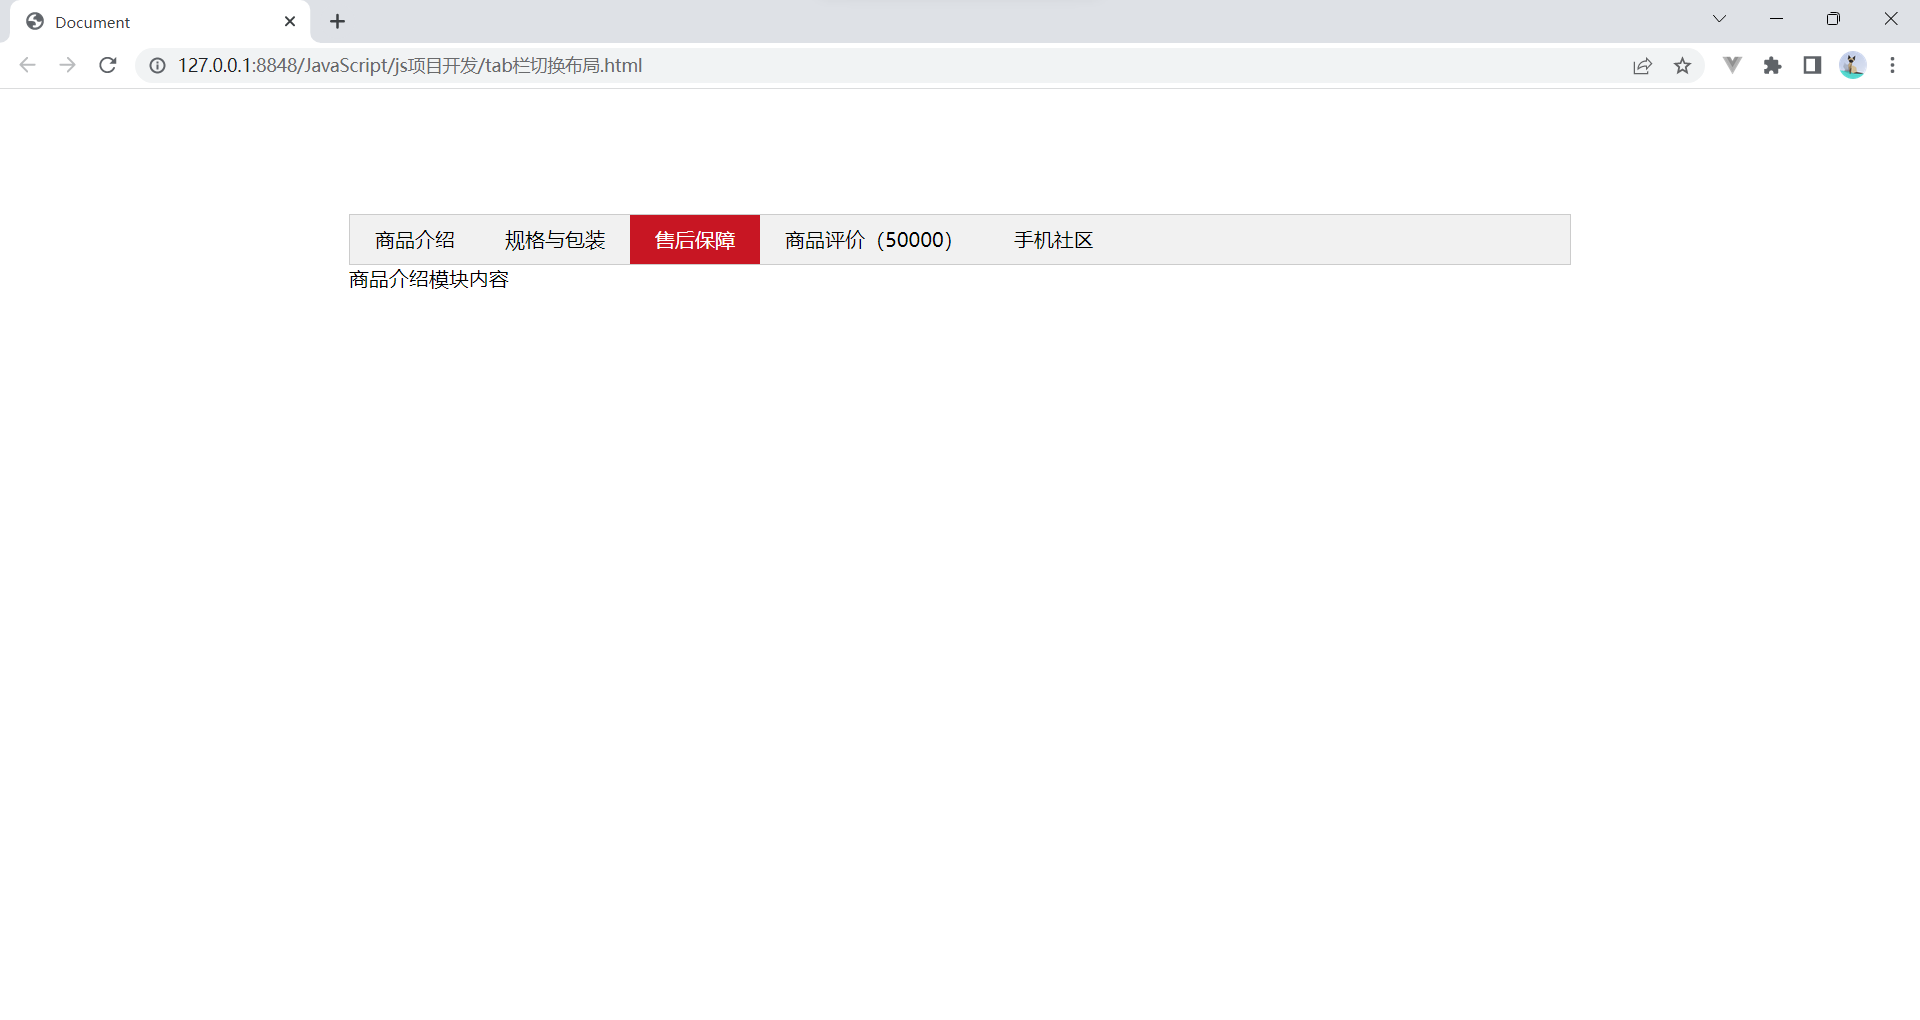Screen dimensions: 1920x1020
Task: Toggle the active 售后保障 tab
Action: point(694,239)
